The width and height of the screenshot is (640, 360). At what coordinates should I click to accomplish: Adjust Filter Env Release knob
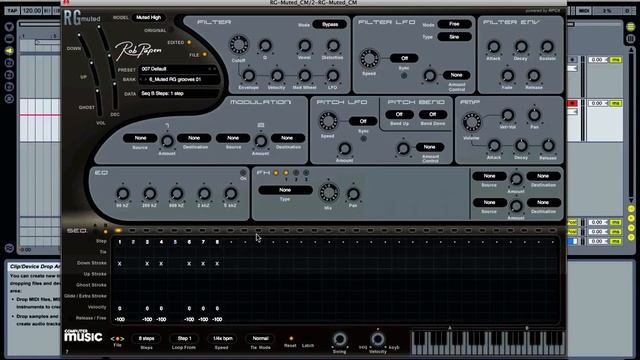point(534,76)
